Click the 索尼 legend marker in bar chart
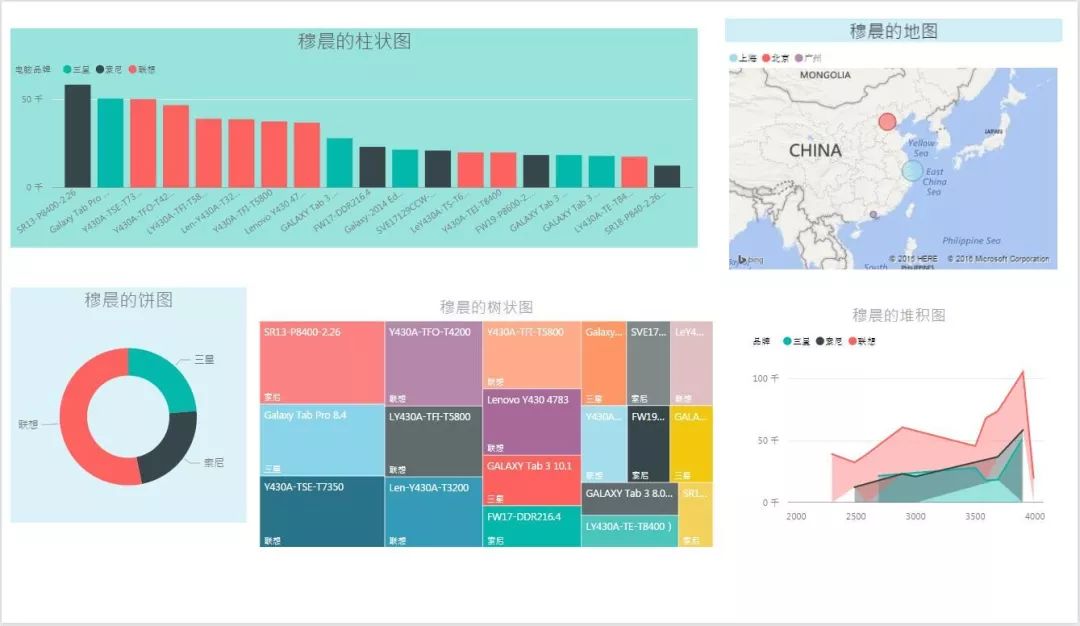Viewport: 1080px width, 626px height. [100, 70]
